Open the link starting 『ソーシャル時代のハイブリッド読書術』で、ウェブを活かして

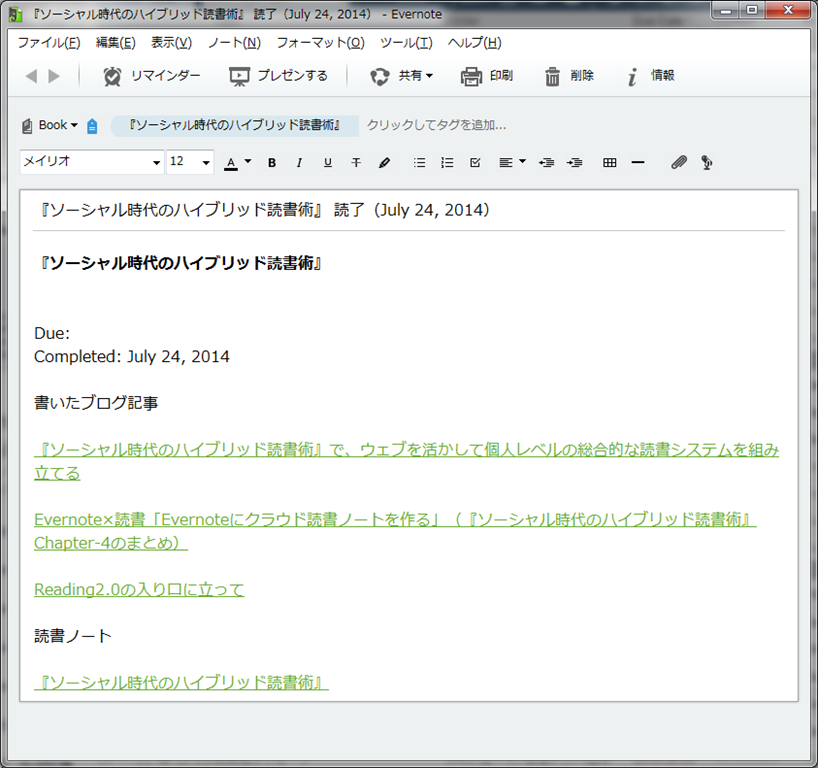[406, 462]
